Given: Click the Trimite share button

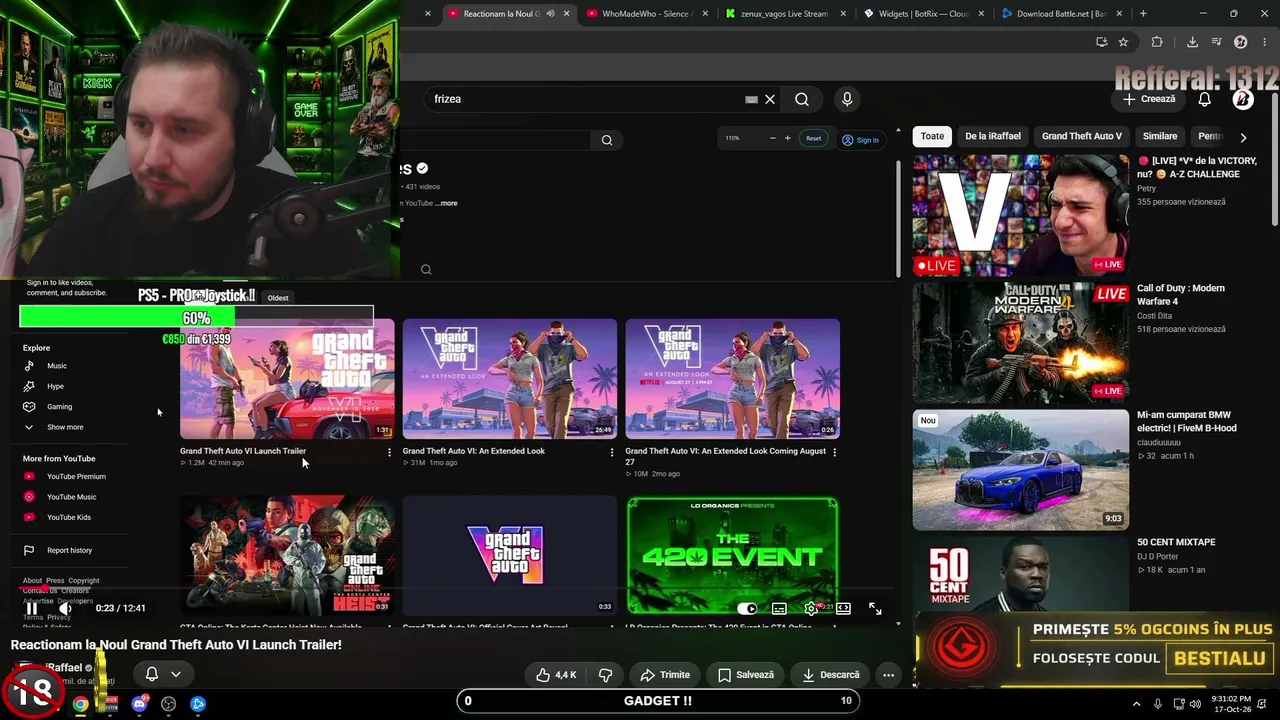Looking at the screenshot, I should (665, 675).
